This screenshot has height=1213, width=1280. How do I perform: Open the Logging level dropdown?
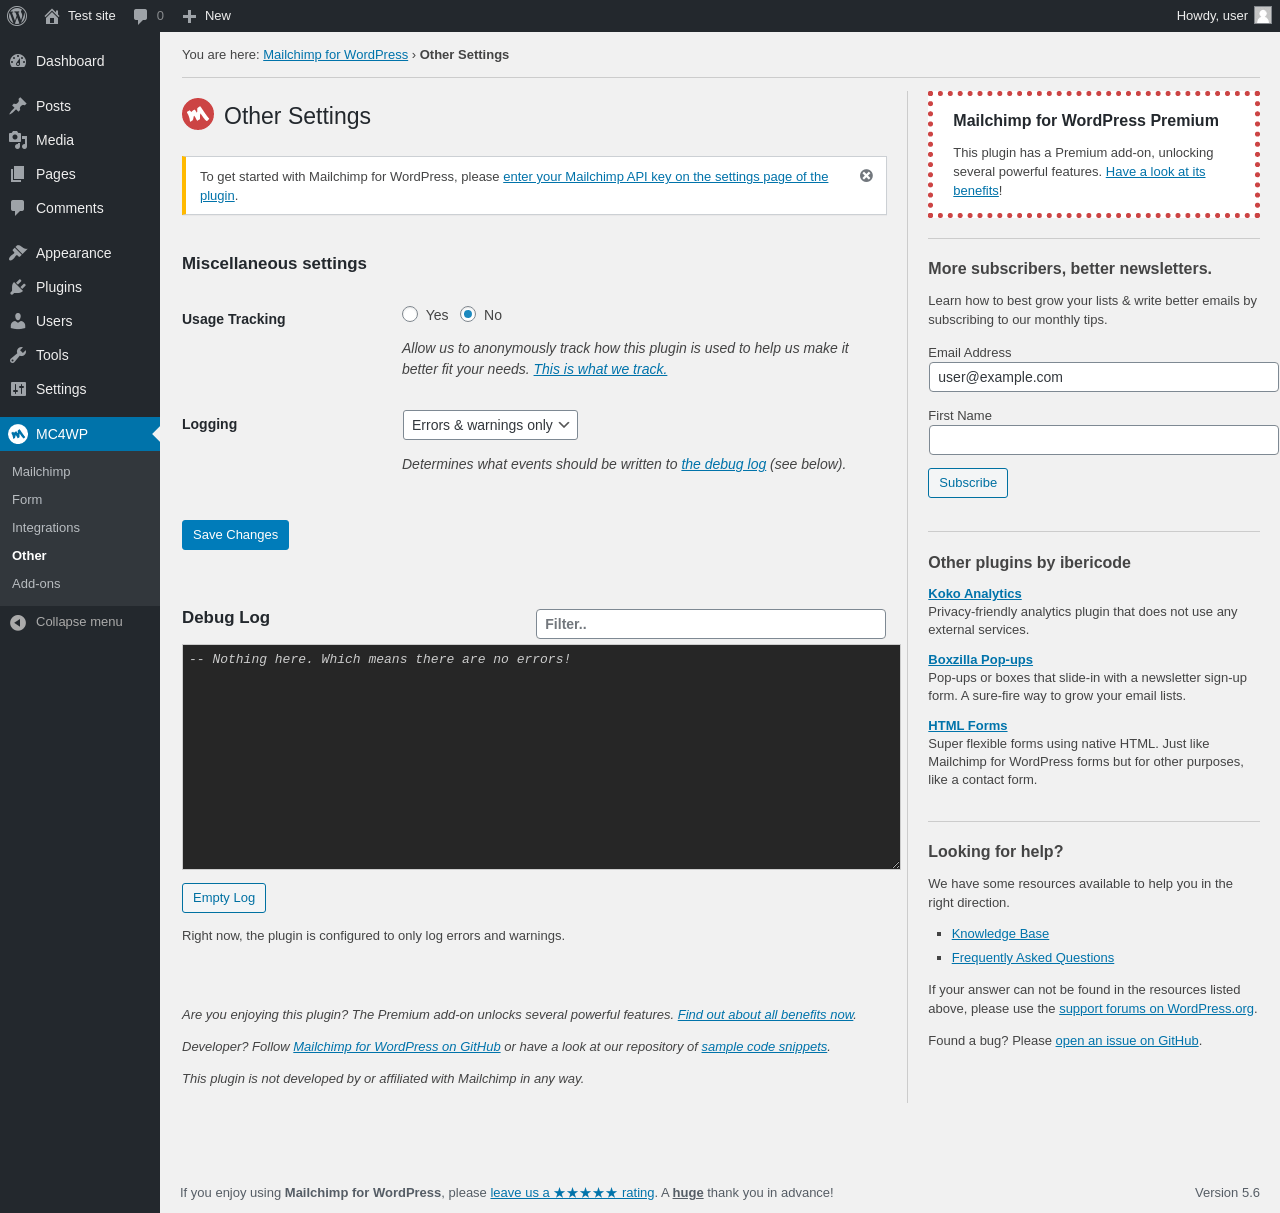490,425
